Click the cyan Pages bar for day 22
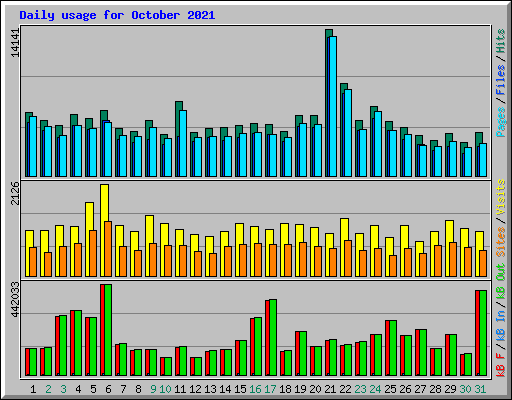Screen dimensions: 512x400 (x=348, y=133)
